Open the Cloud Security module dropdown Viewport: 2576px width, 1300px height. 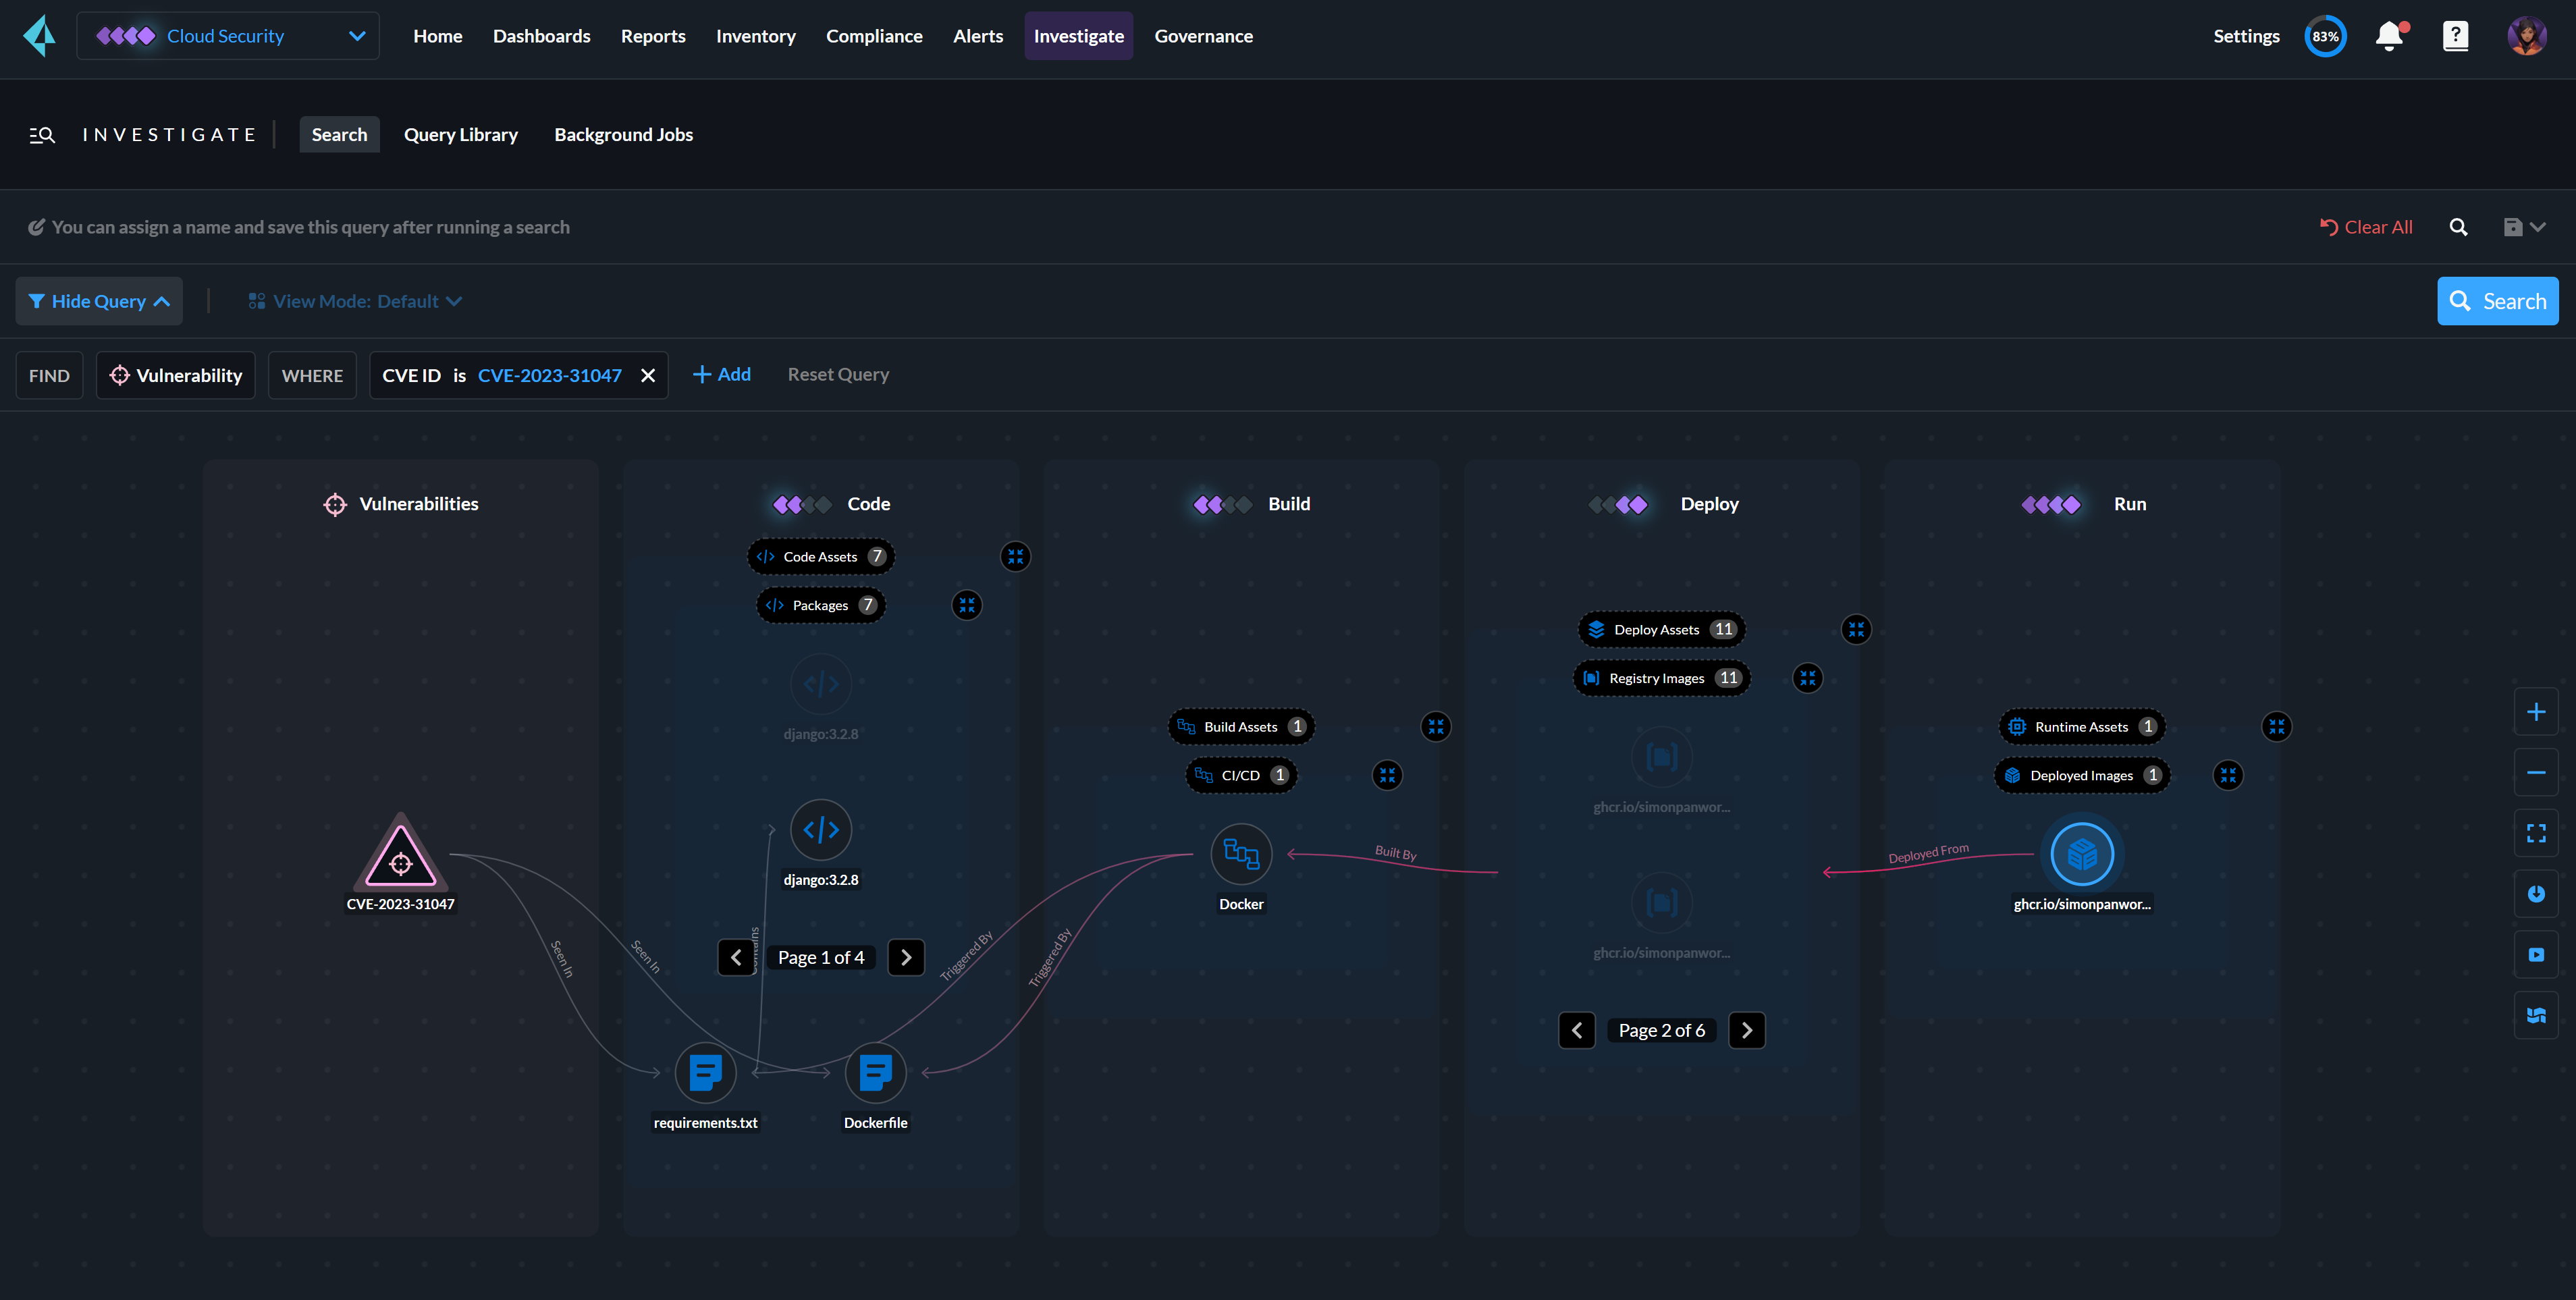pos(228,36)
